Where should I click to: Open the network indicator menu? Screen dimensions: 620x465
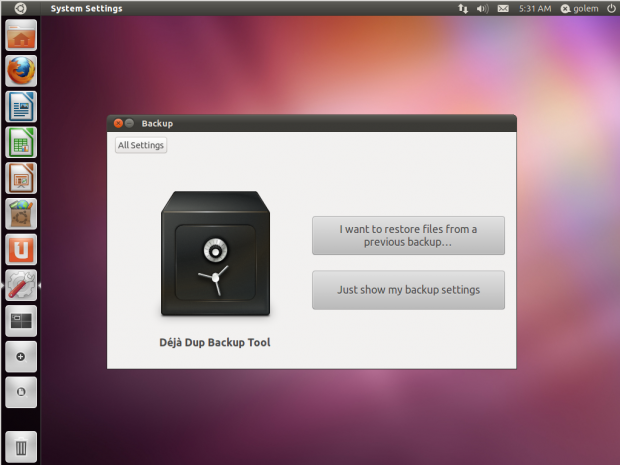(x=463, y=8)
